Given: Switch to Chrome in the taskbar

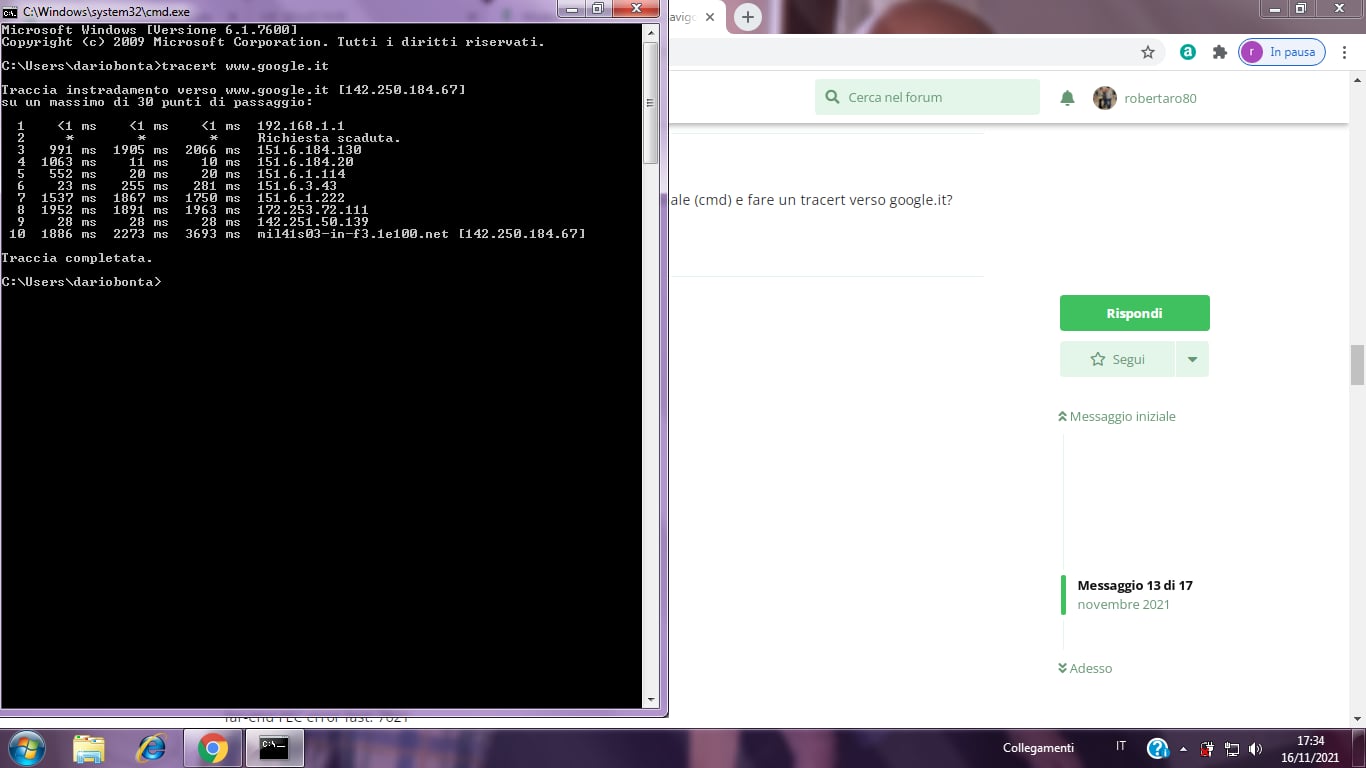Looking at the screenshot, I should 212,748.
